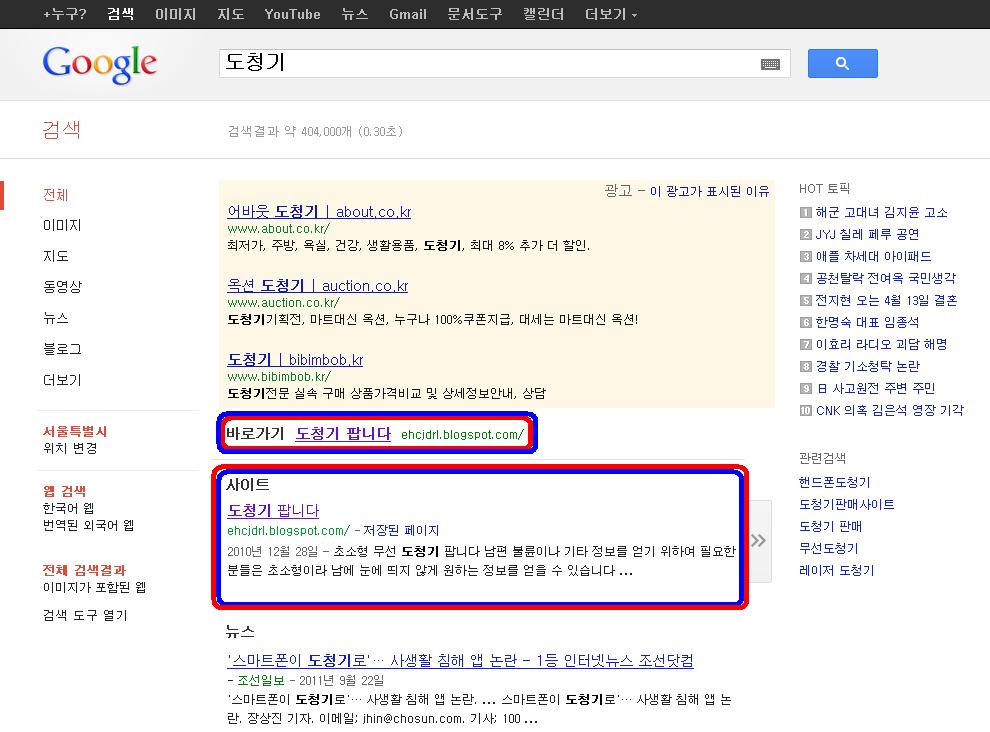
Task: Open the on-screen keyboard icon in search box
Action: point(770,64)
